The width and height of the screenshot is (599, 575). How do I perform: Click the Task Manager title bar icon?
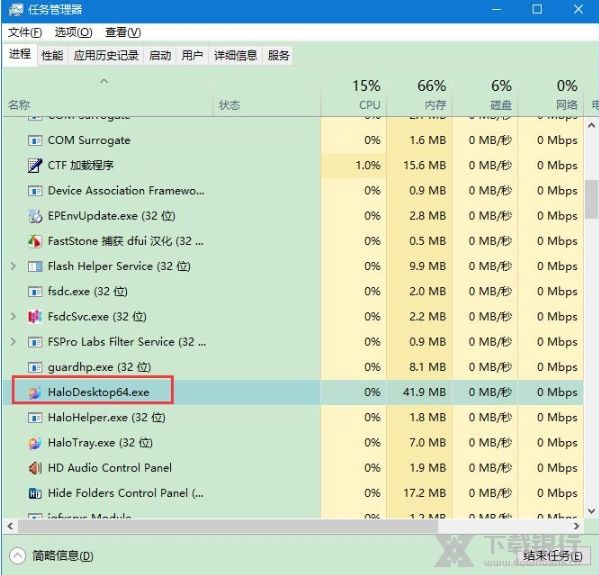tap(16, 10)
